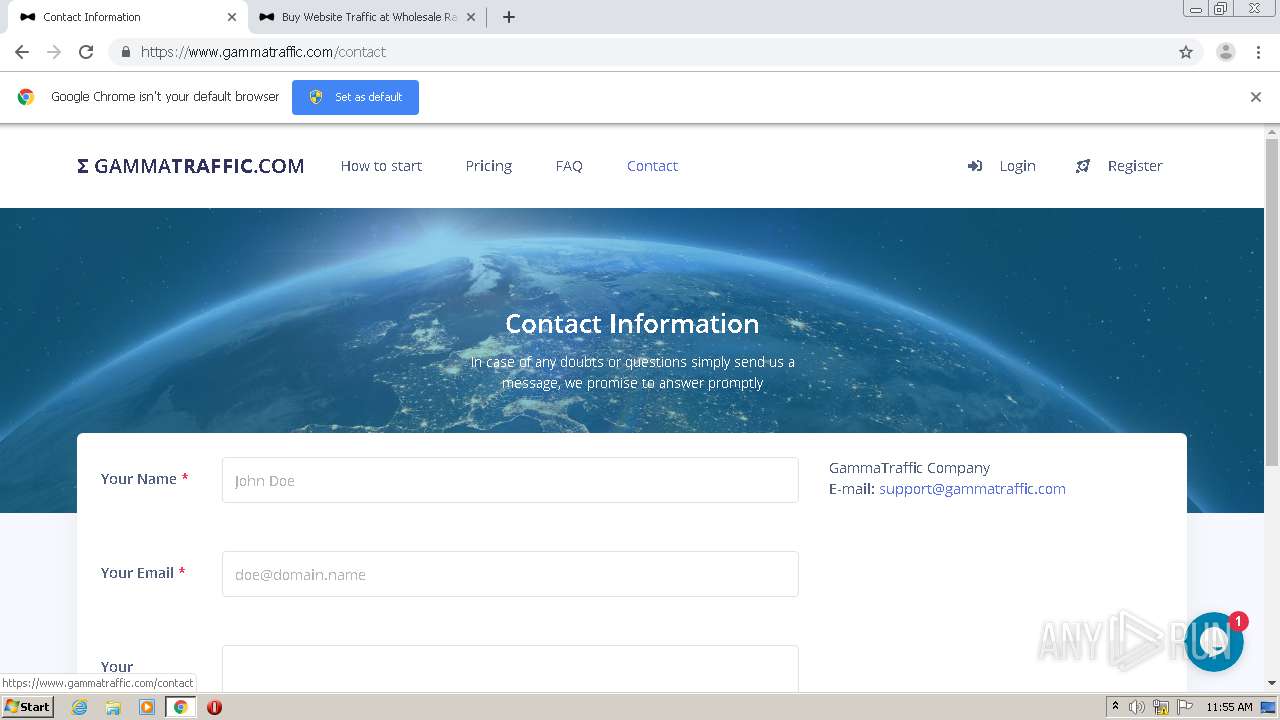
Task: Select the Contact nav item
Action: [652, 166]
